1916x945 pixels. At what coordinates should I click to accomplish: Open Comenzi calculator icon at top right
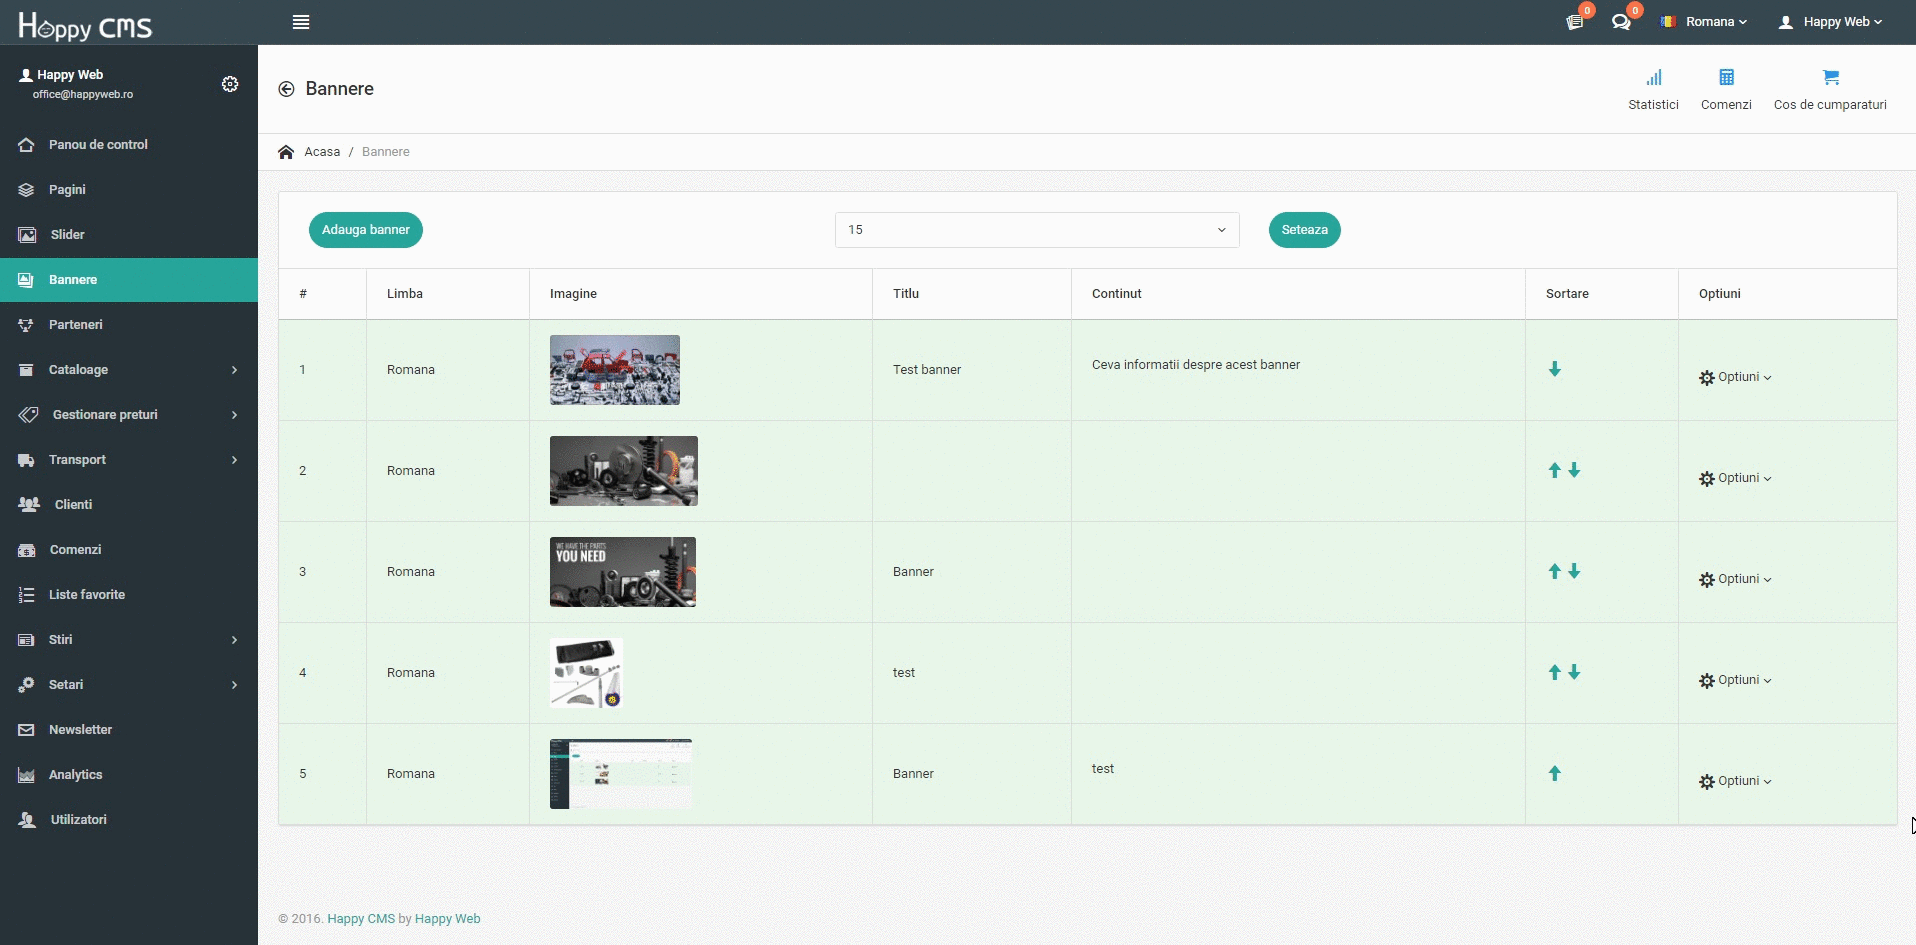pyautogui.click(x=1726, y=77)
